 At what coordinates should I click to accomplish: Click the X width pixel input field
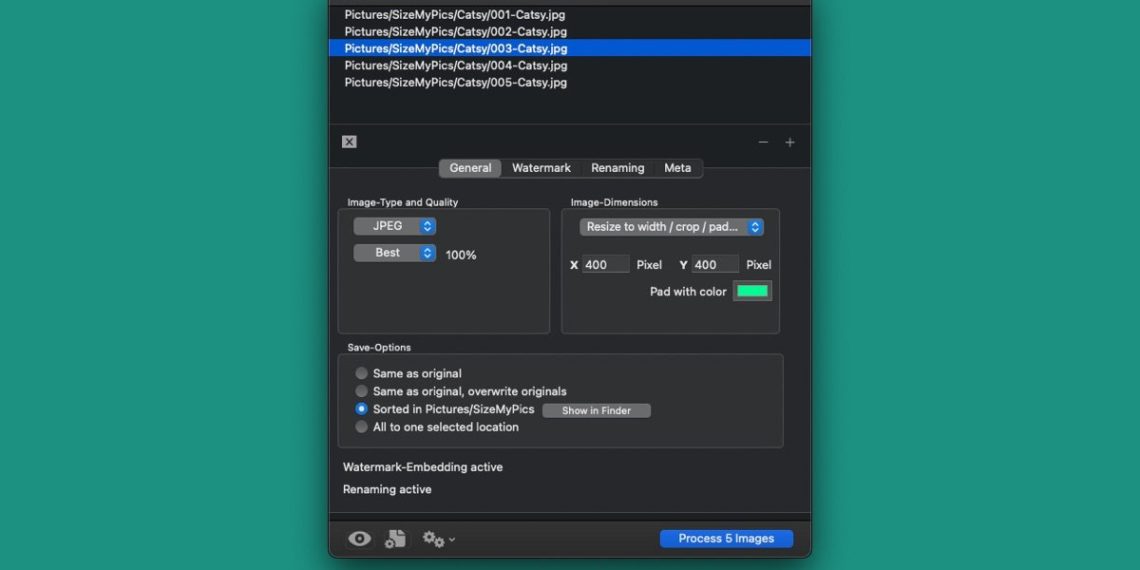tap(605, 265)
